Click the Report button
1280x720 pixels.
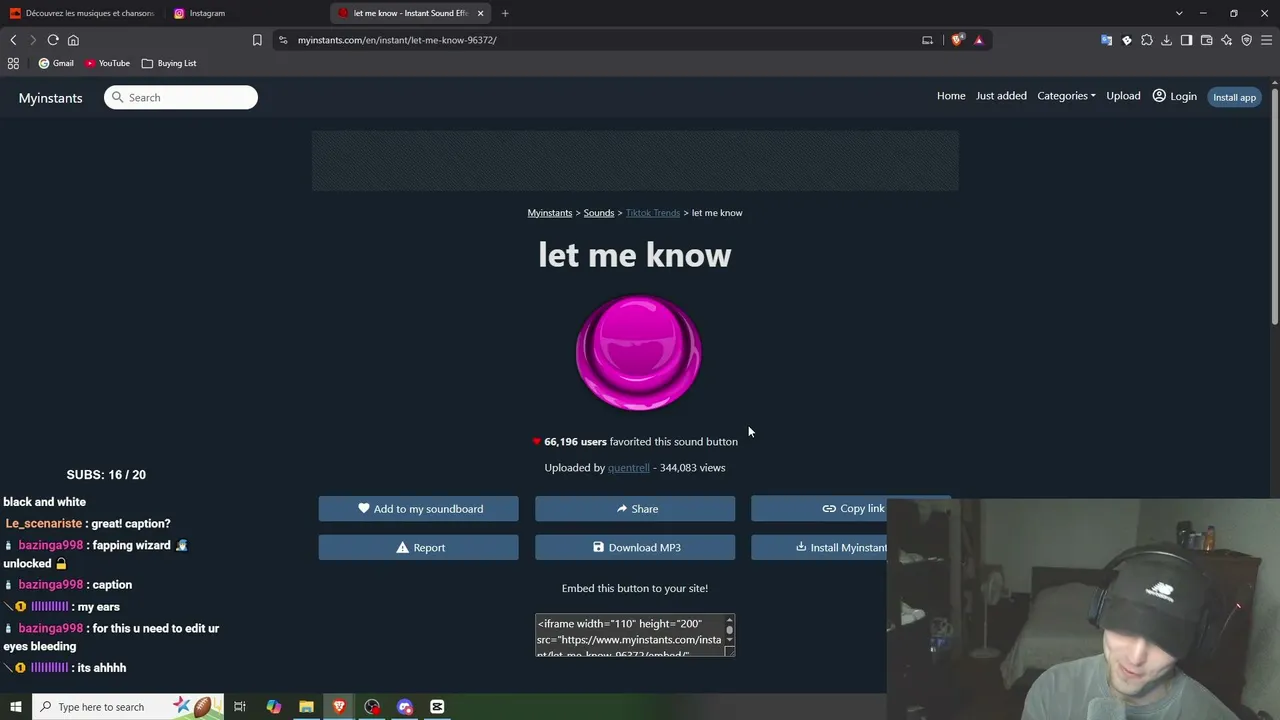click(x=419, y=548)
